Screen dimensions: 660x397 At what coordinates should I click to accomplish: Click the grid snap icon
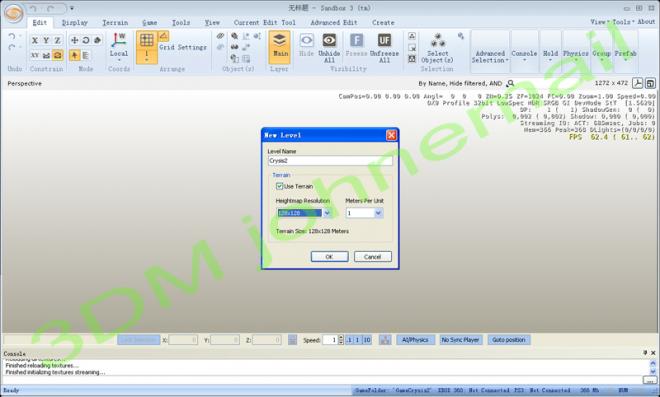146,40
